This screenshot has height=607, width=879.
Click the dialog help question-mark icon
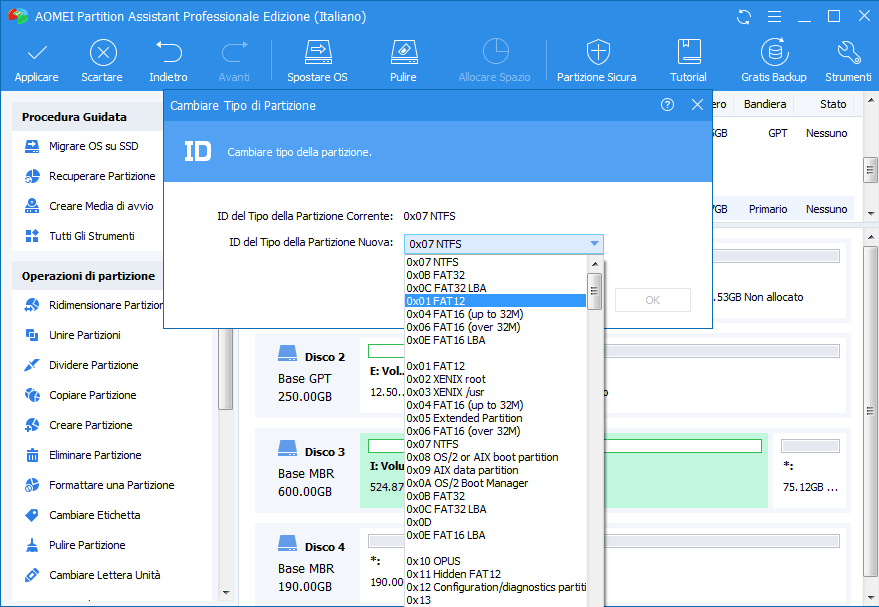coord(667,105)
